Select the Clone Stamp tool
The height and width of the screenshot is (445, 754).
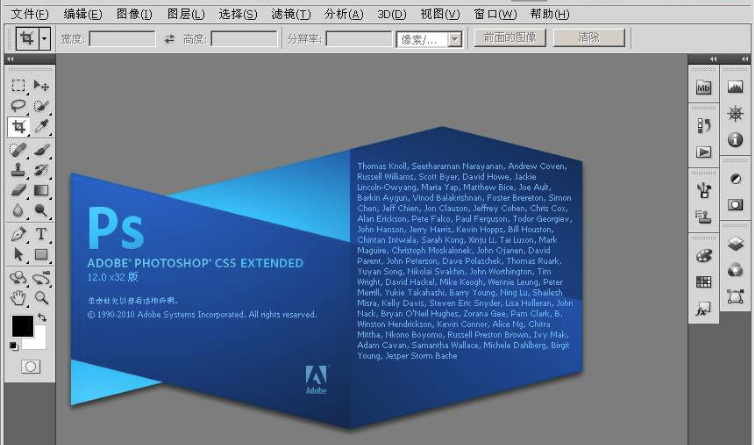point(18,169)
